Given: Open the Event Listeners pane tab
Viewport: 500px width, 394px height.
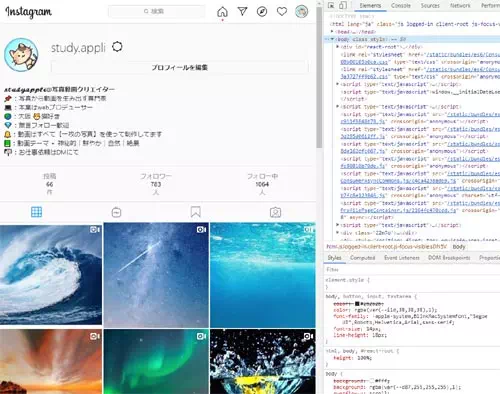Looking at the screenshot, I should point(402,258).
